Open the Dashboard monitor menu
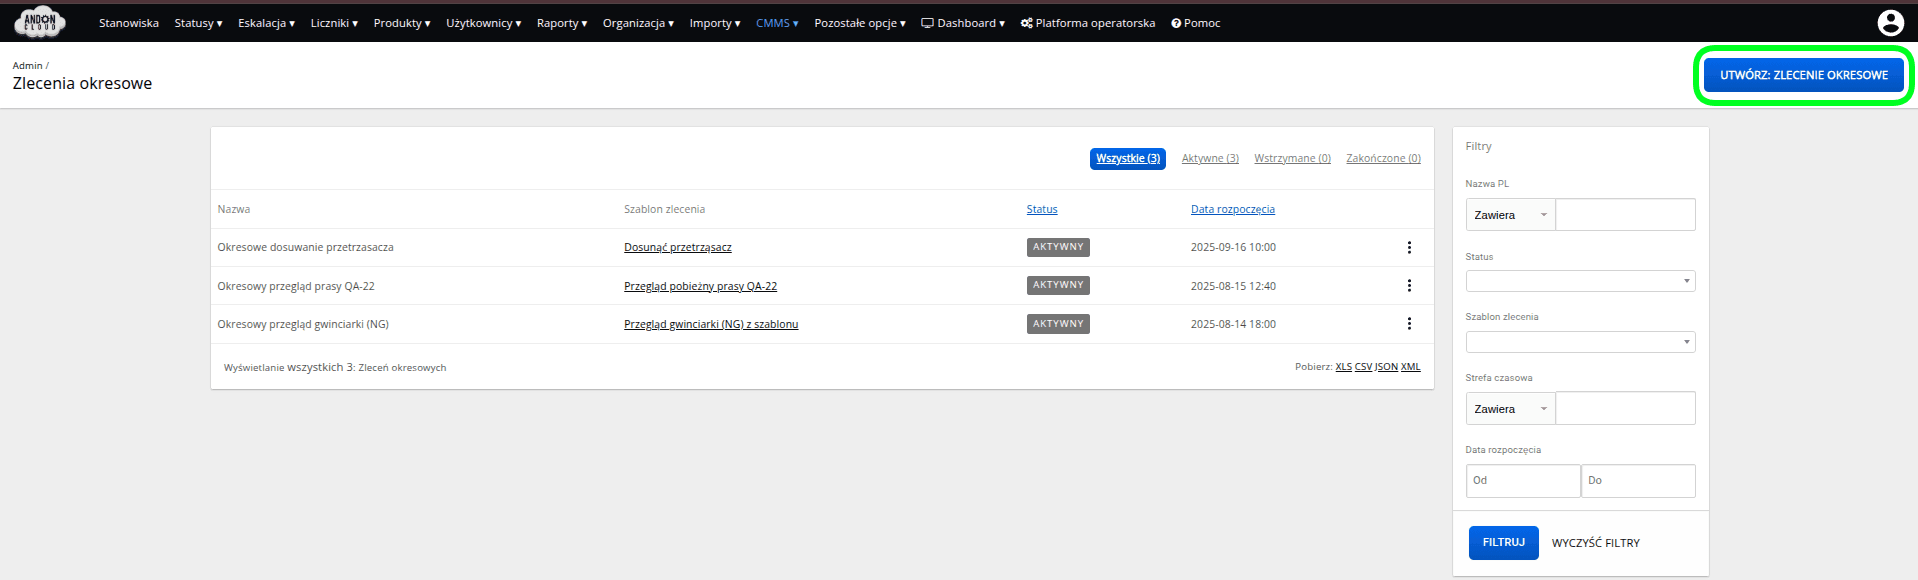1918x580 pixels. pyautogui.click(x=962, y=23)
